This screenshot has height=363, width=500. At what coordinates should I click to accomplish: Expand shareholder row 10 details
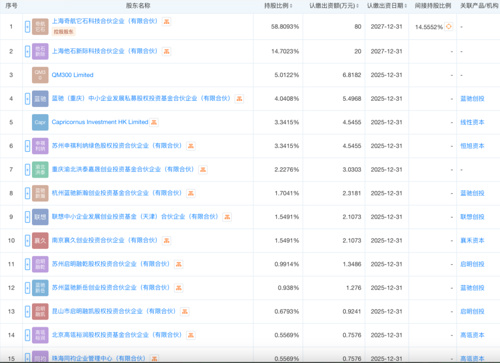point(27,240)
